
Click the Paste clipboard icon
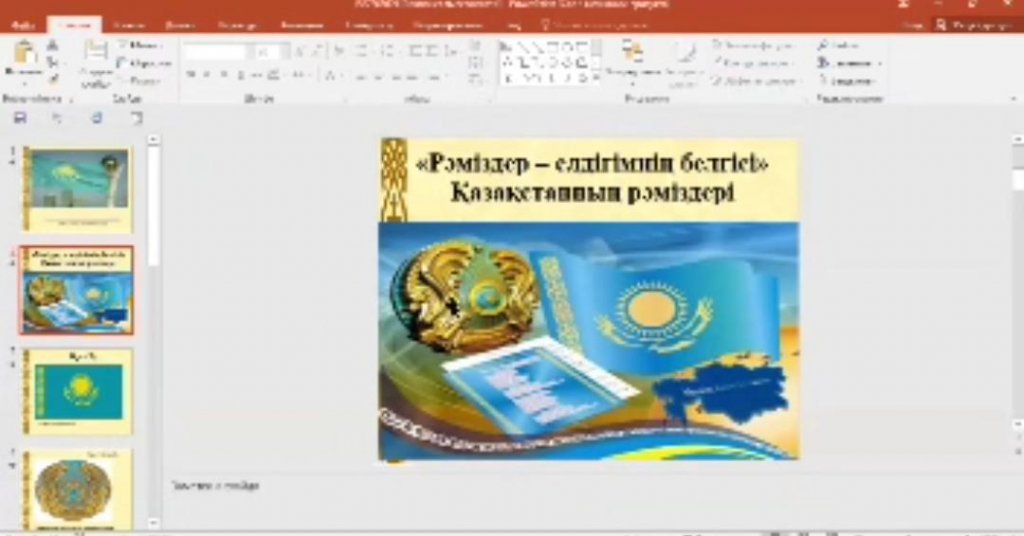(x=24, y=53)
